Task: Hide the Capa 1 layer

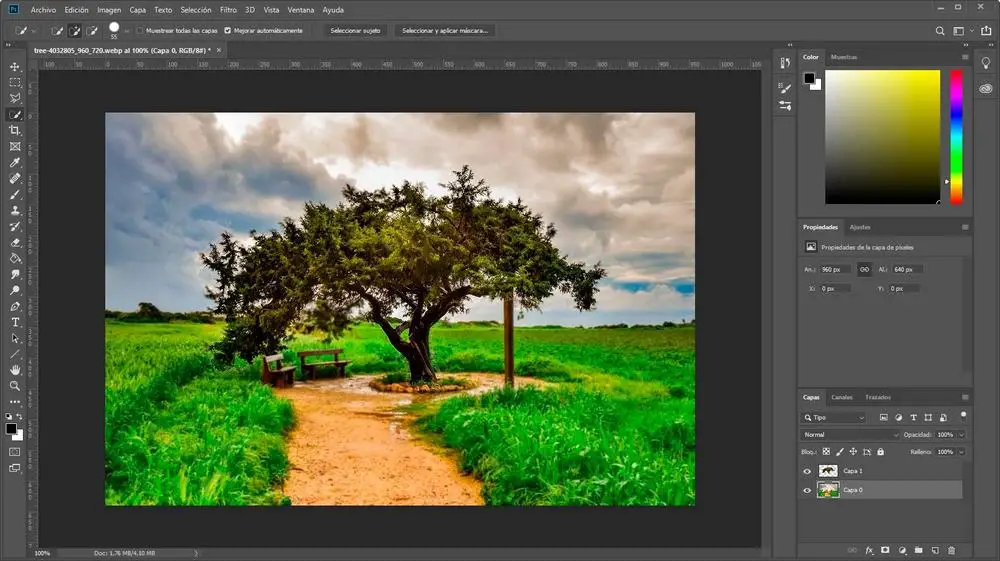Action: pos(808,471)
